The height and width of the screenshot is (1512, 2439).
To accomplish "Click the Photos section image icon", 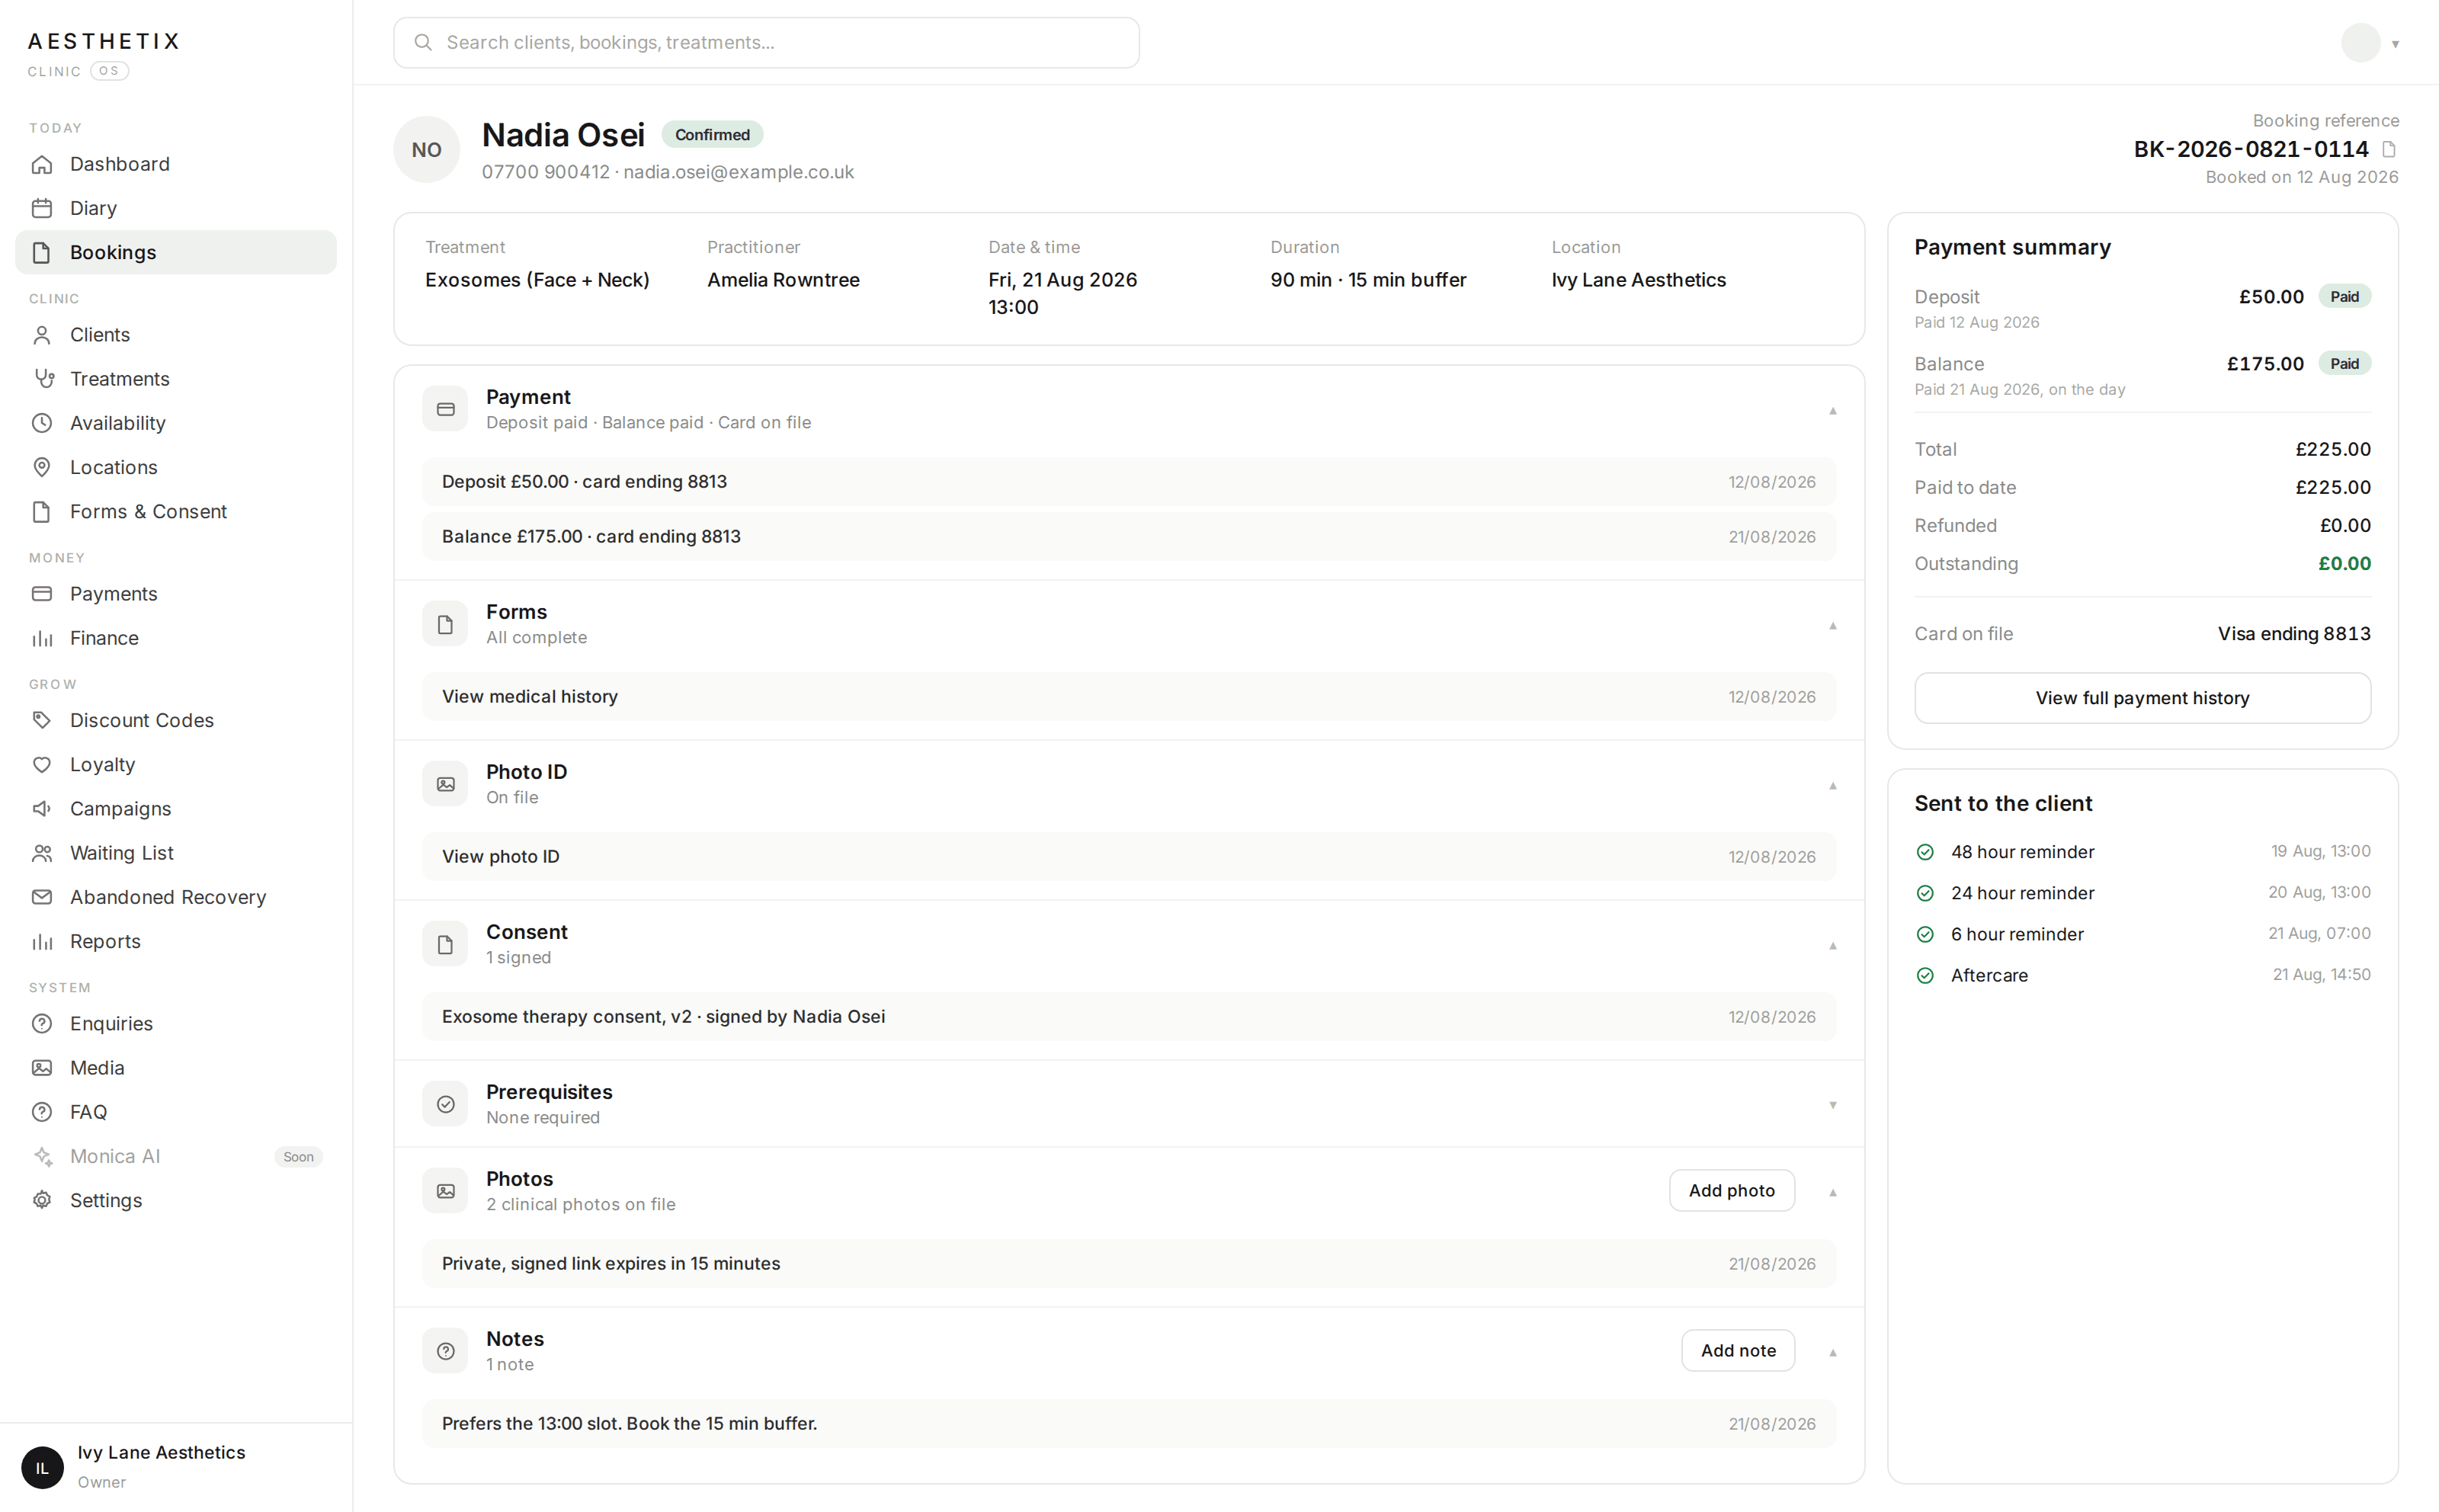I will (445, 1191).
